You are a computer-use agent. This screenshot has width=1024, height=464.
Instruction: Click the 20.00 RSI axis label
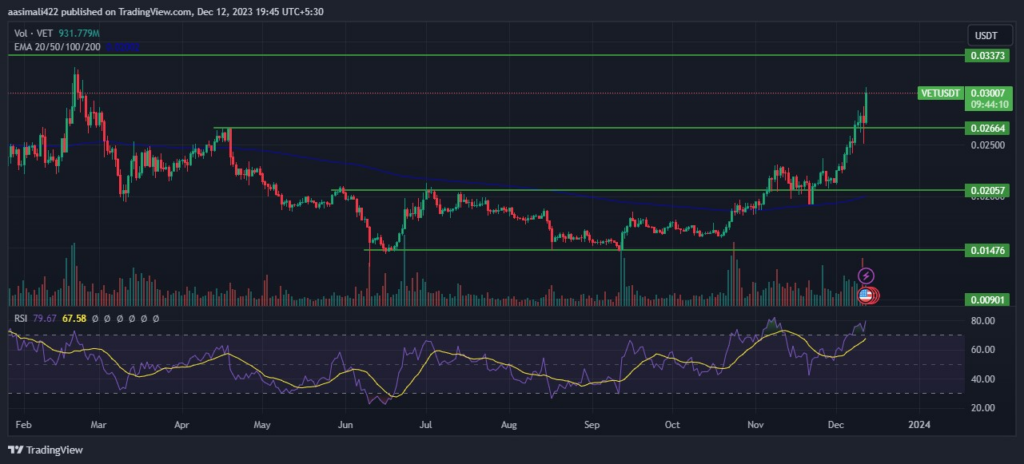pyautogui.click(x=982, y=407)
